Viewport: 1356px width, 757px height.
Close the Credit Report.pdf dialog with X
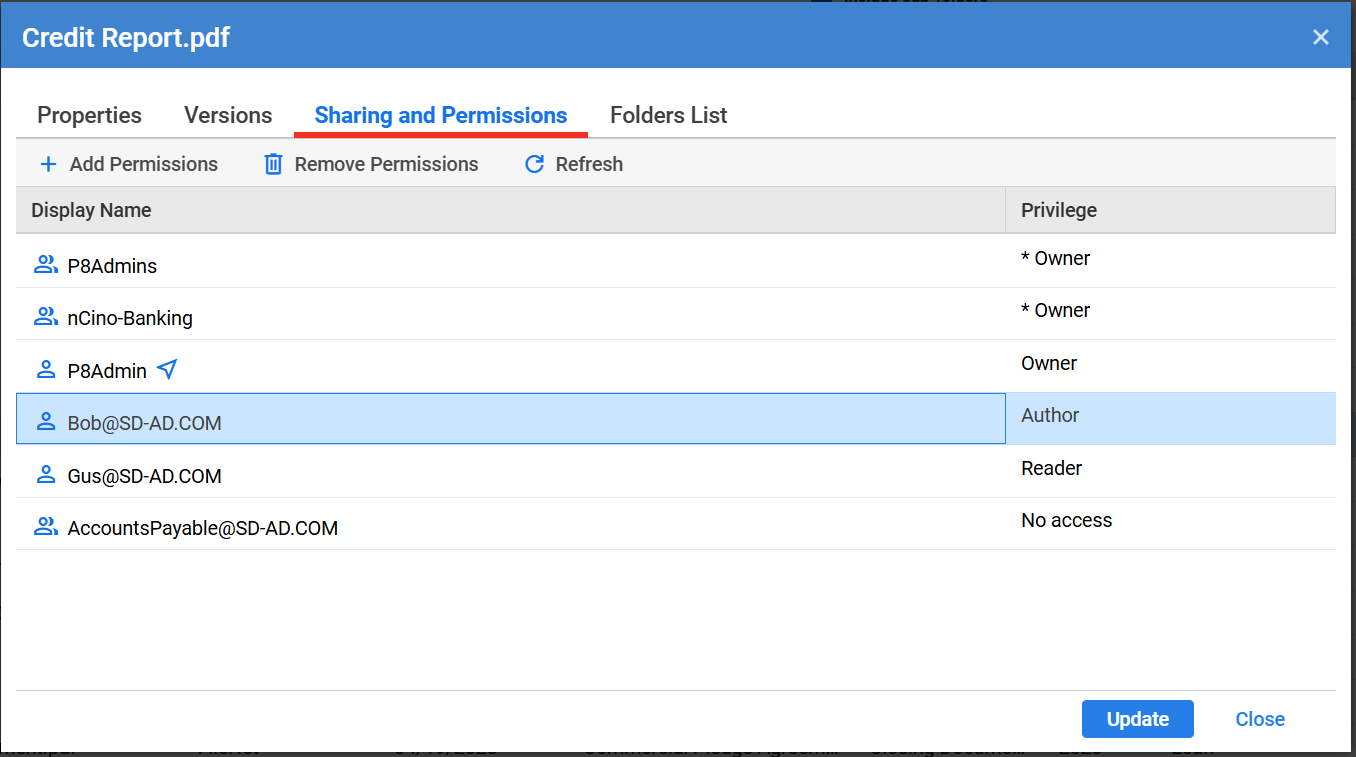pos(1321,37)
